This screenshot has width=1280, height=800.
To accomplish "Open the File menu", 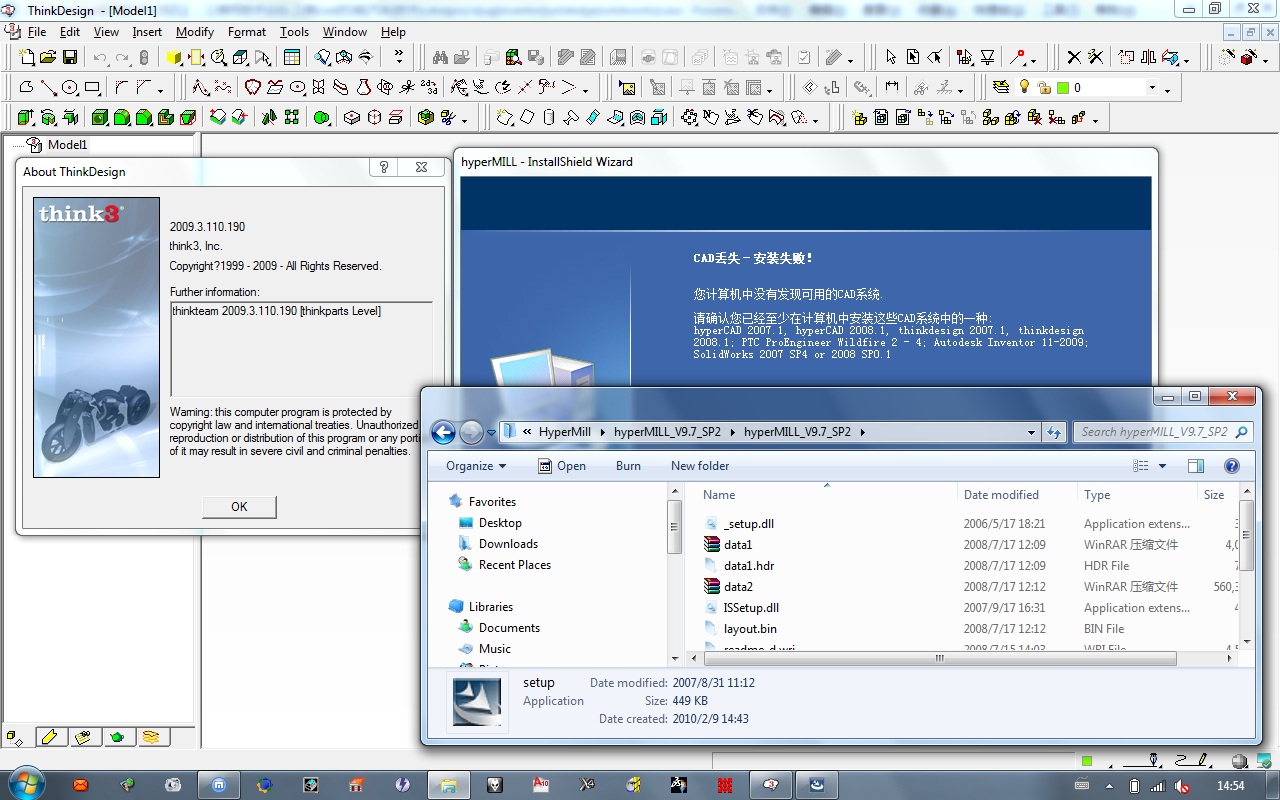I will (36, 32).
